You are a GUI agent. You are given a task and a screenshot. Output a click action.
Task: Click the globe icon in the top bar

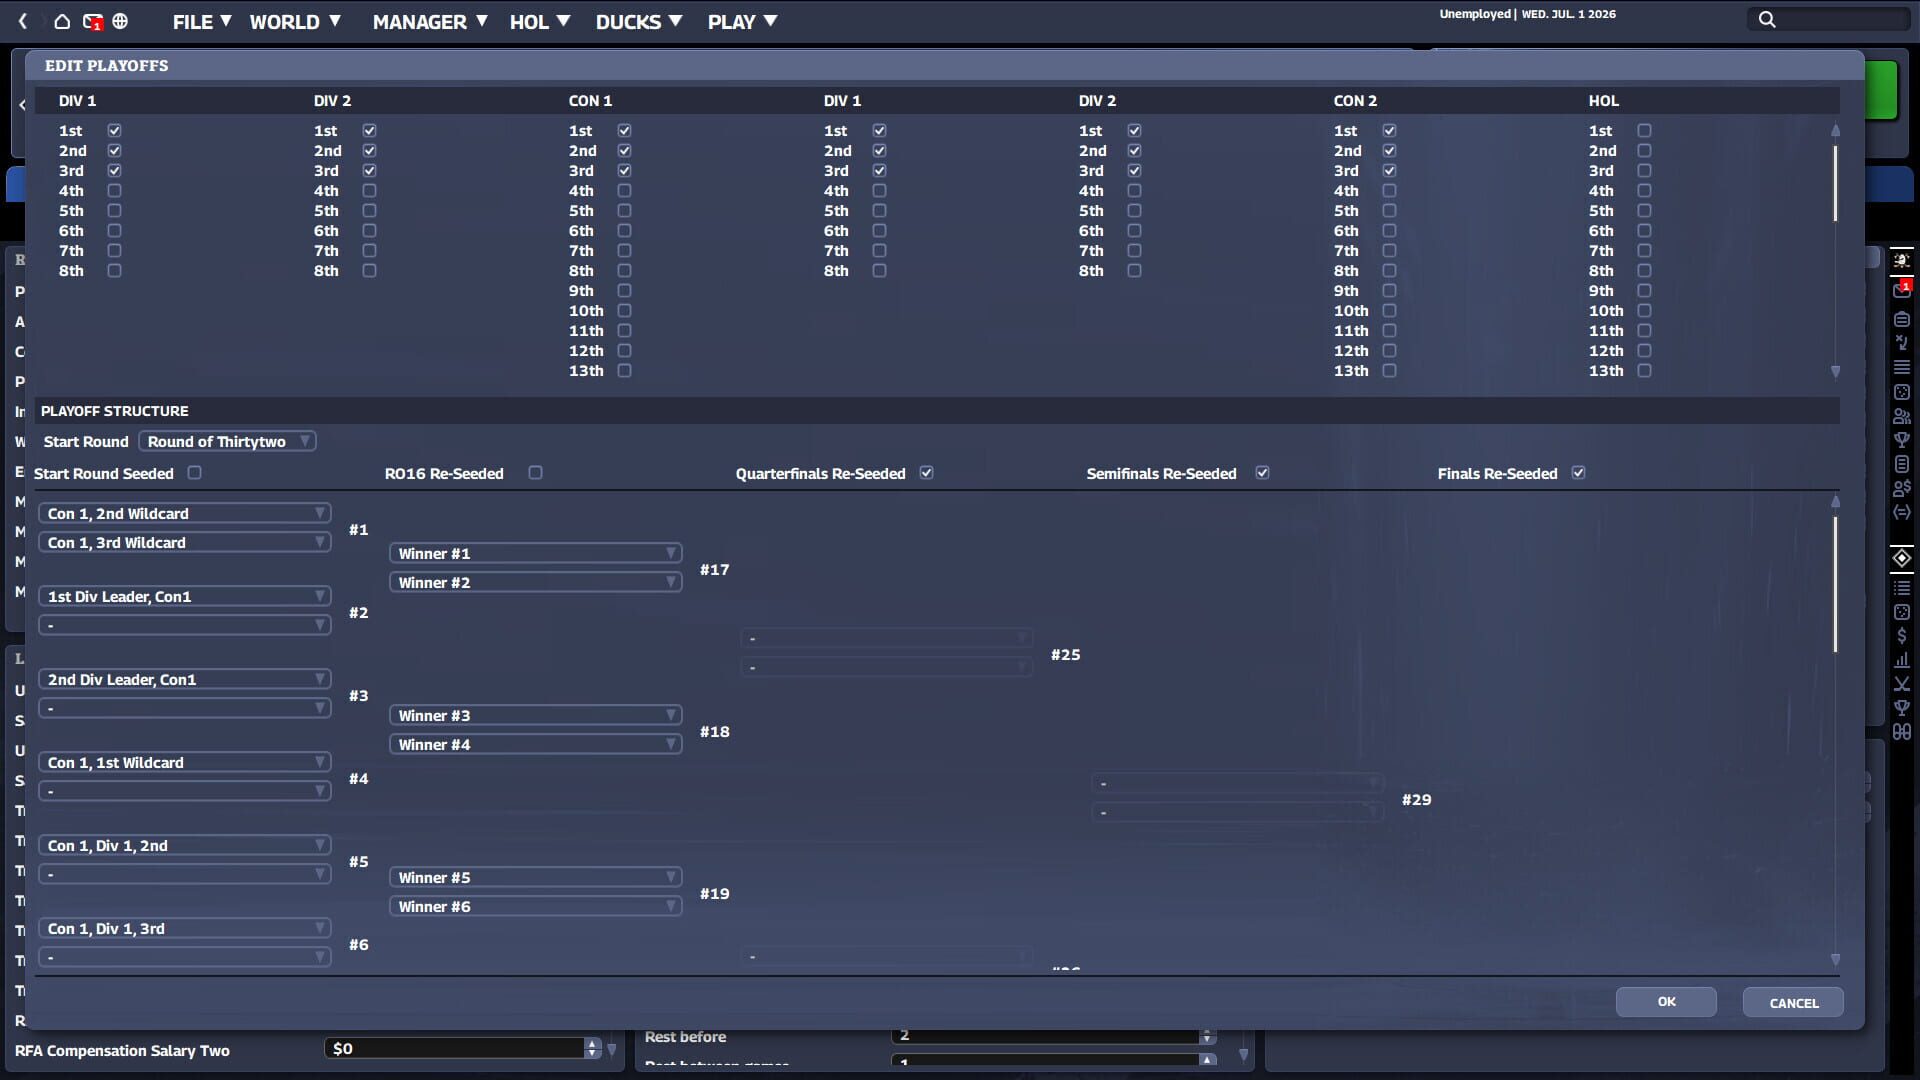pos(120,21)
